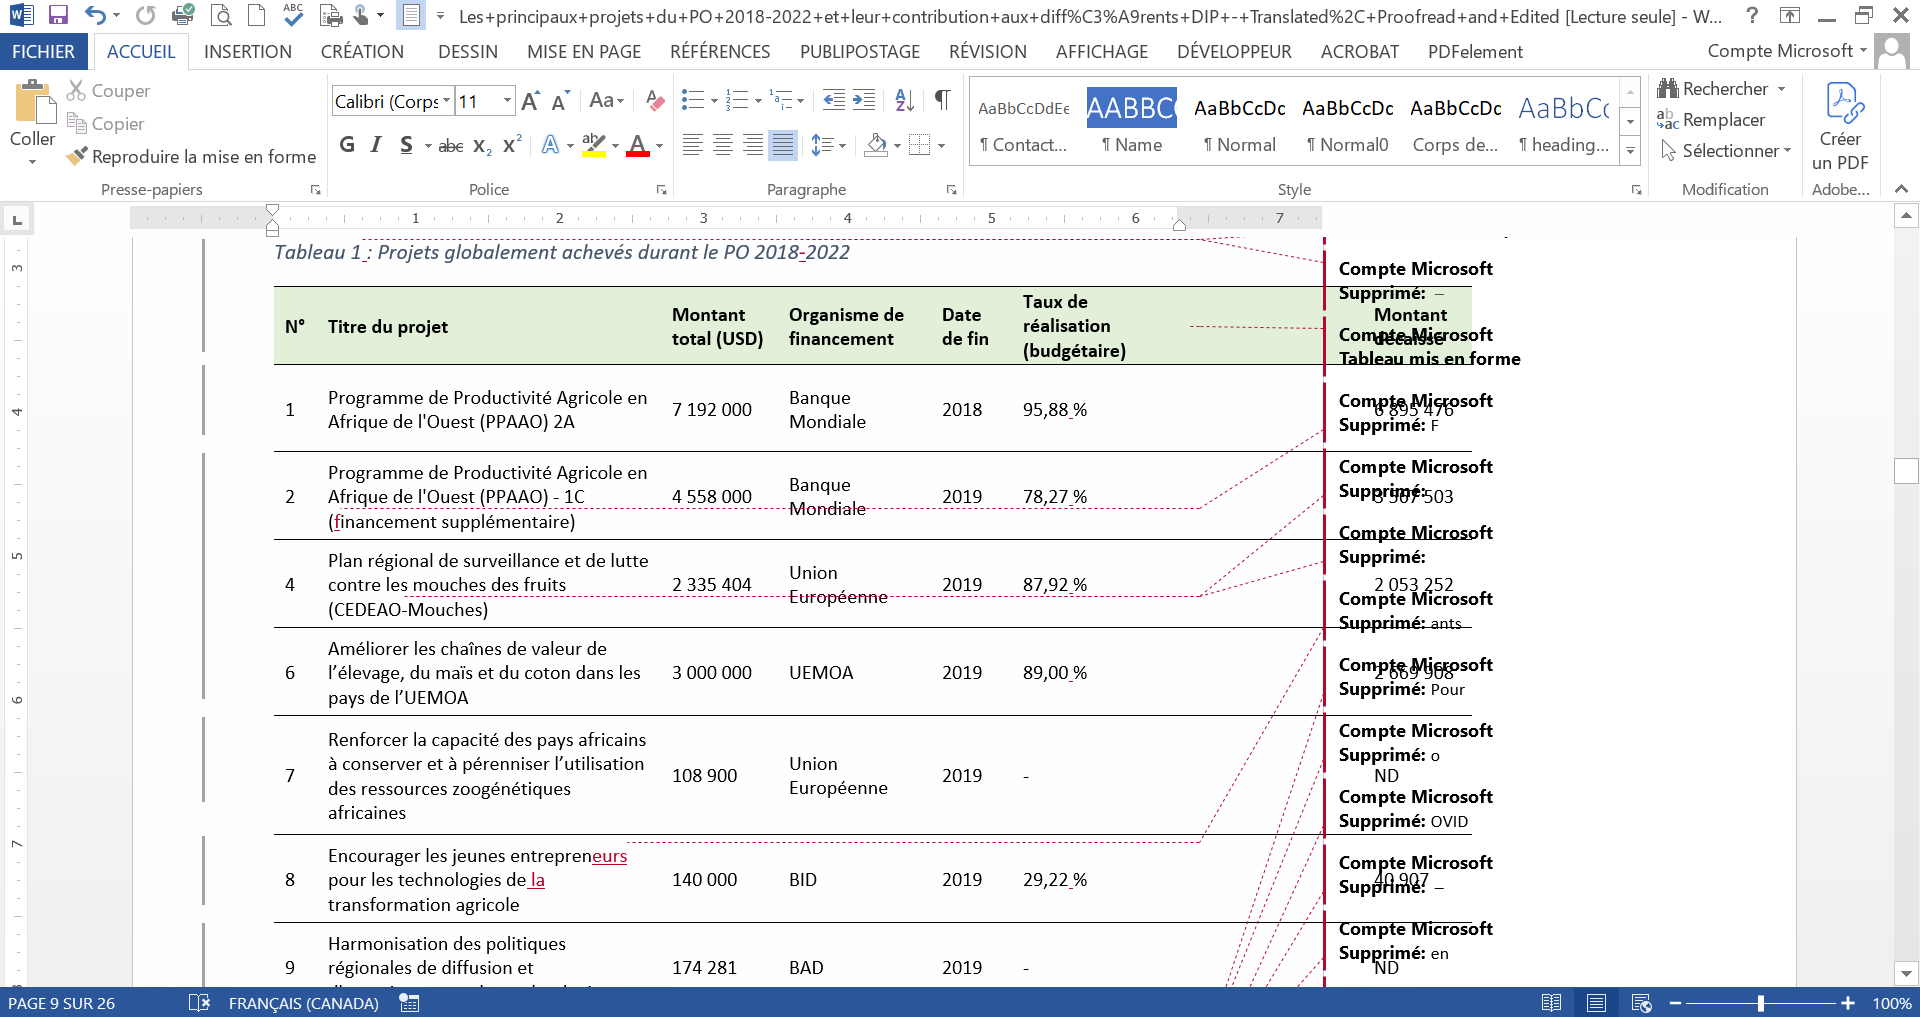Click FRANÇAIS (CANADA) language indicator

pos(304,1003)
